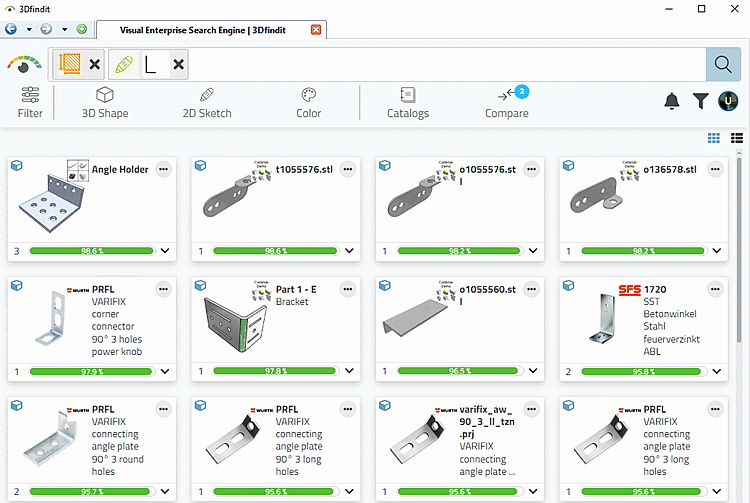The image size is (750, 503).
Task: Click the 3D cube icon on Angle Holder
Action: click(x=17, y=165)
